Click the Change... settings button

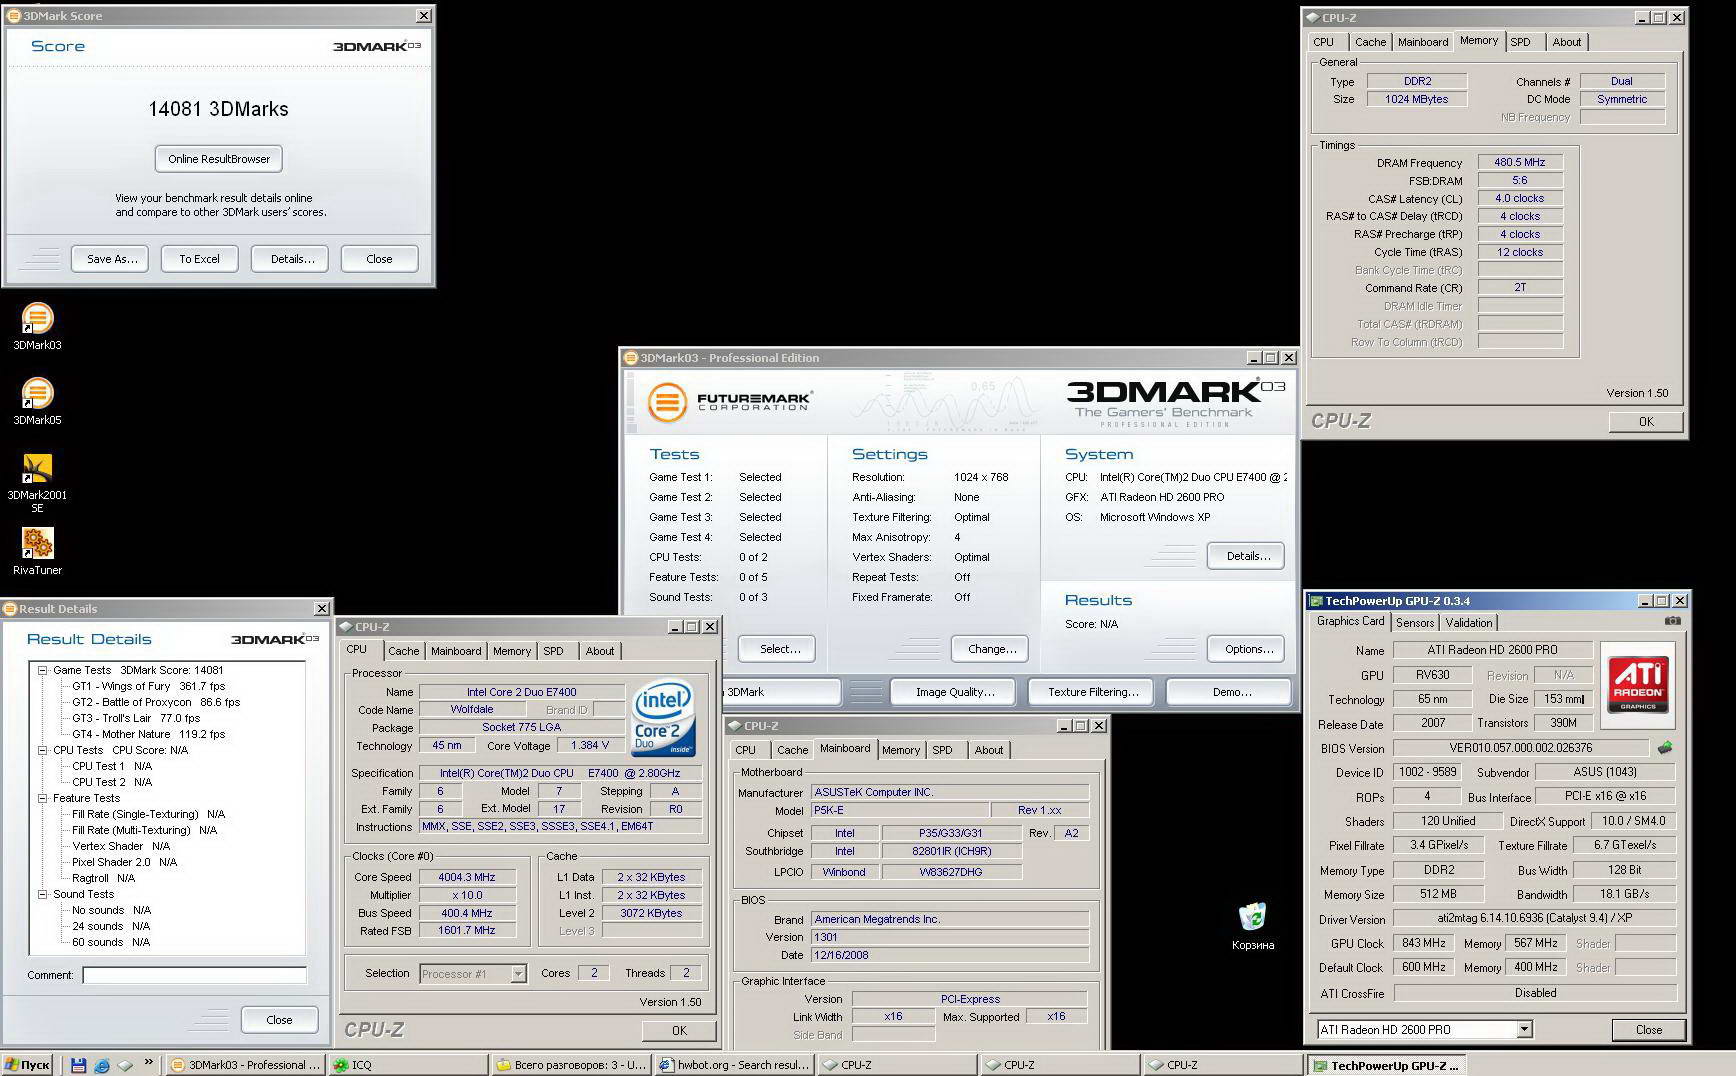991,649
